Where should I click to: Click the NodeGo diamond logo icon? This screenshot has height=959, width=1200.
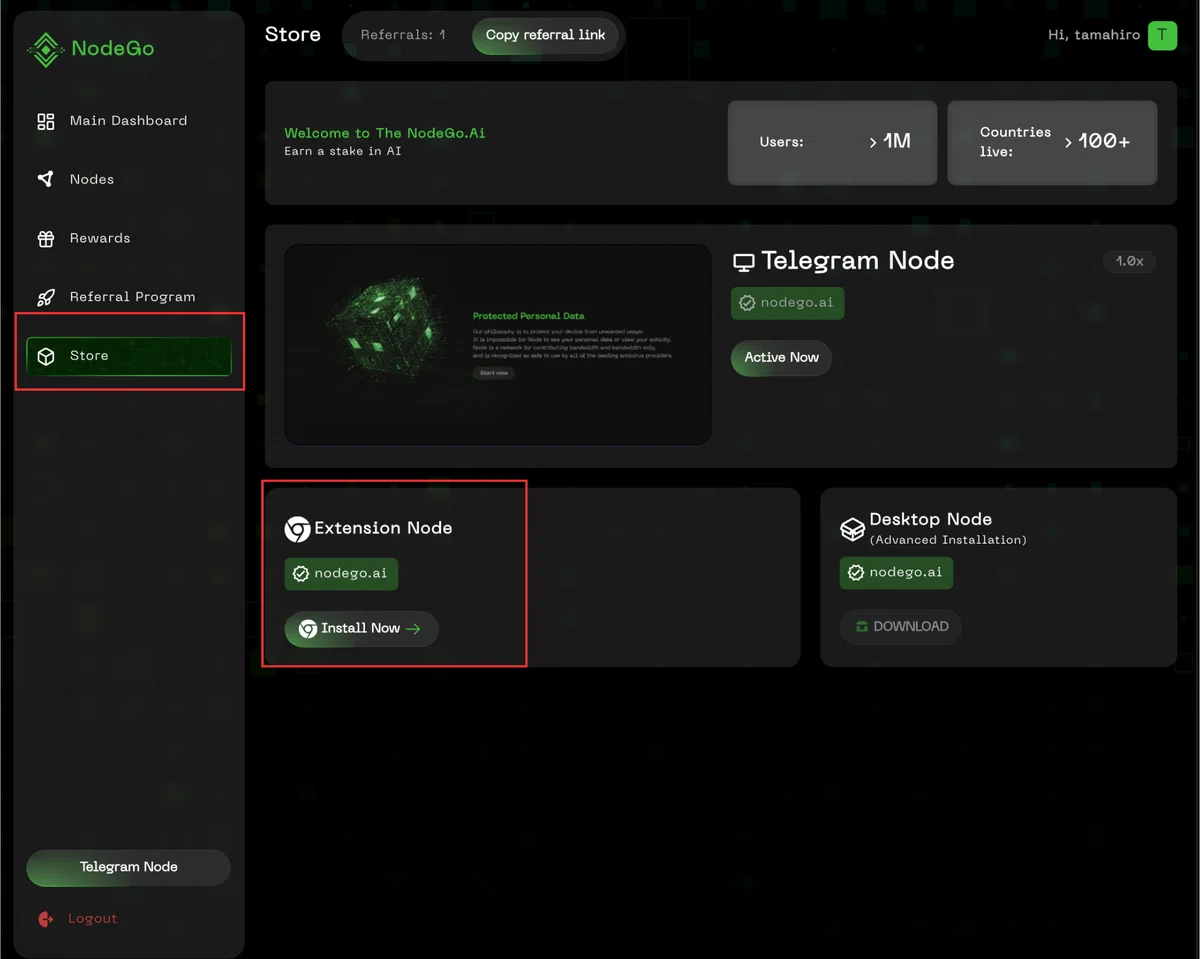(x=45, y=48)
